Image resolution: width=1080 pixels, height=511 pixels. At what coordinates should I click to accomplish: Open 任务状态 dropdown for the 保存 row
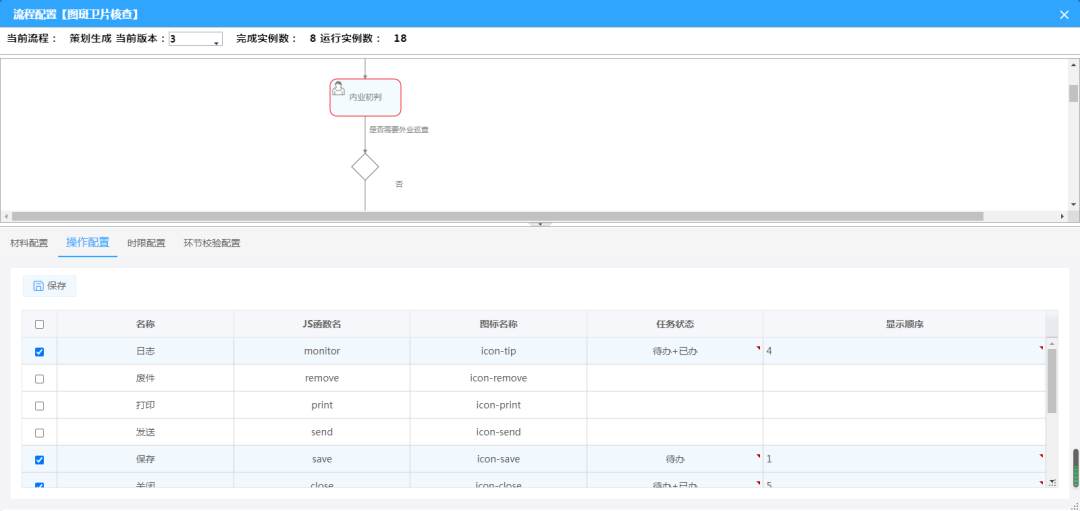pos(674,459)
